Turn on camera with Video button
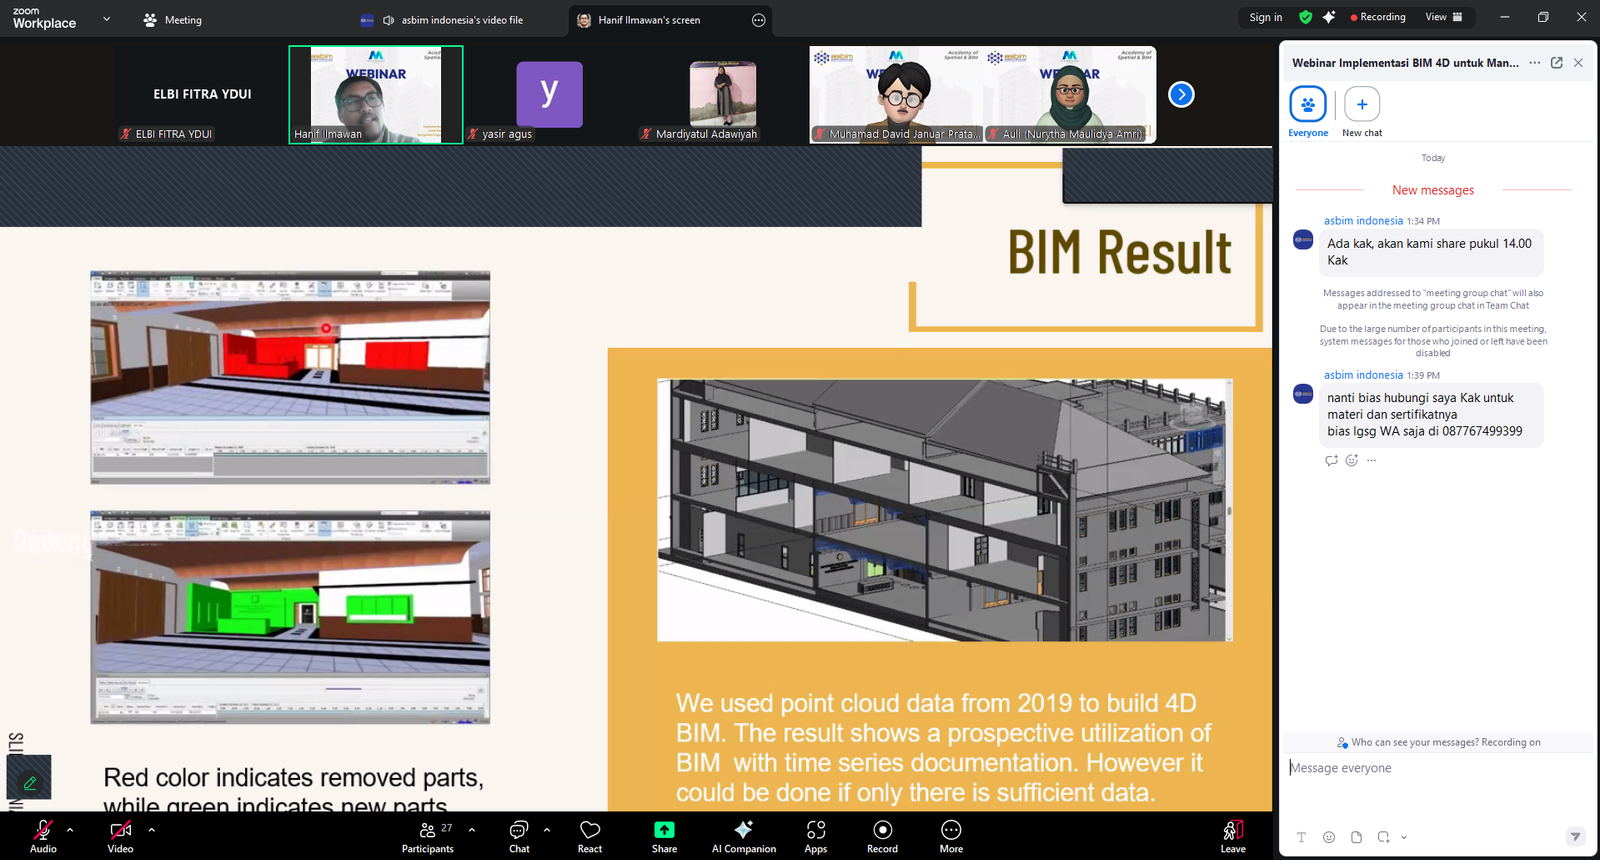 120,835
